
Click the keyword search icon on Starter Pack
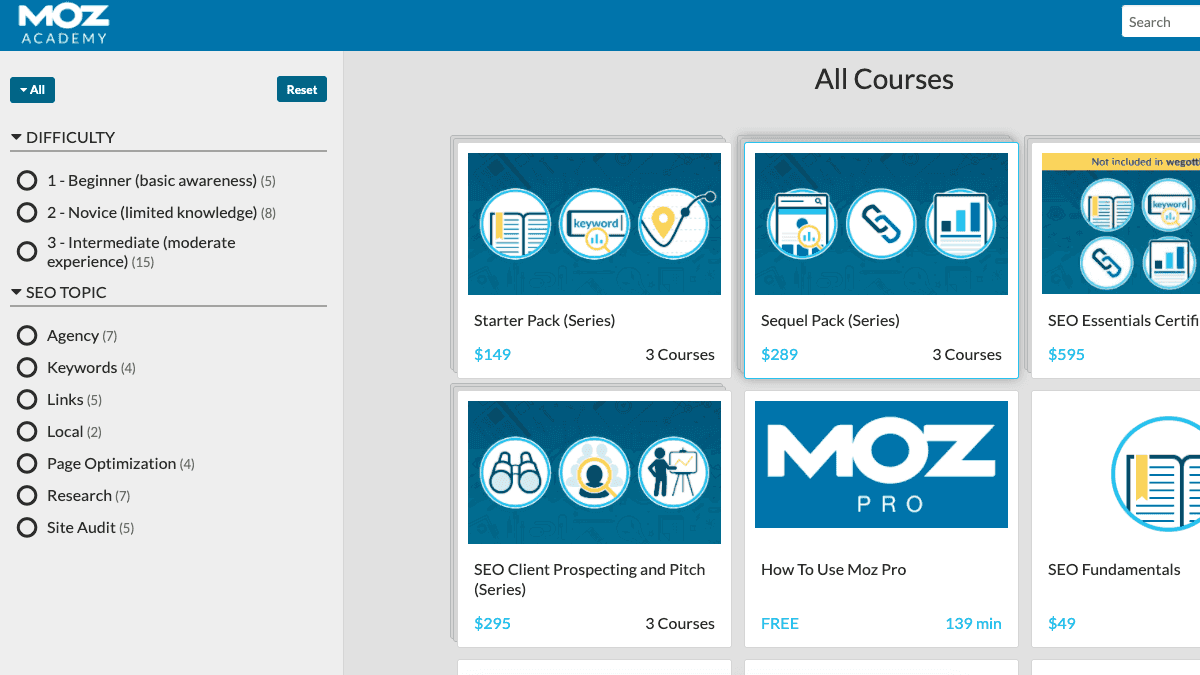click(x=594, y=224)
